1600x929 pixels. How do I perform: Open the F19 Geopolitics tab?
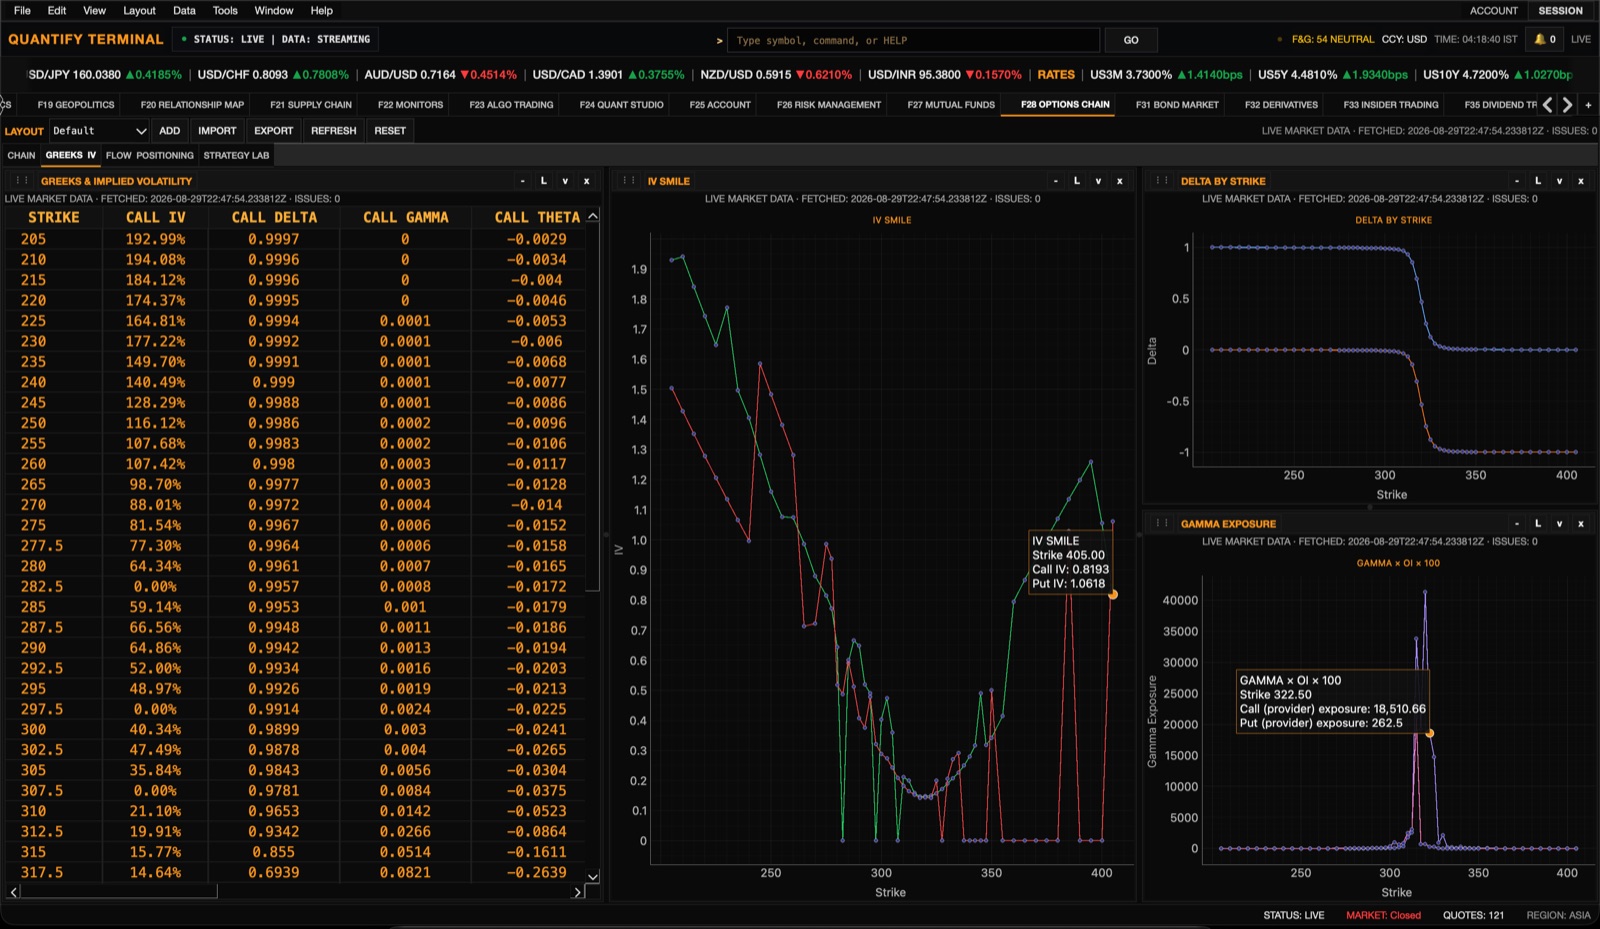(x=76, y=104)
